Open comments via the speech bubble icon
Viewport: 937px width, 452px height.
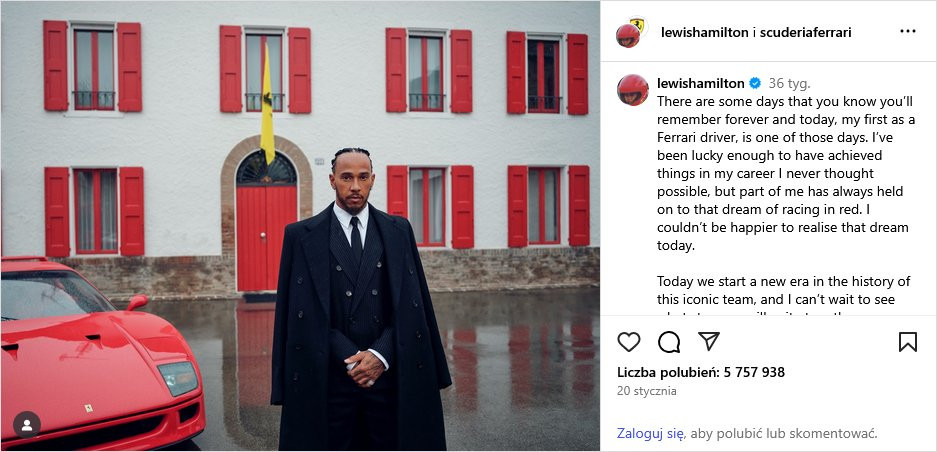coord(669,342)
